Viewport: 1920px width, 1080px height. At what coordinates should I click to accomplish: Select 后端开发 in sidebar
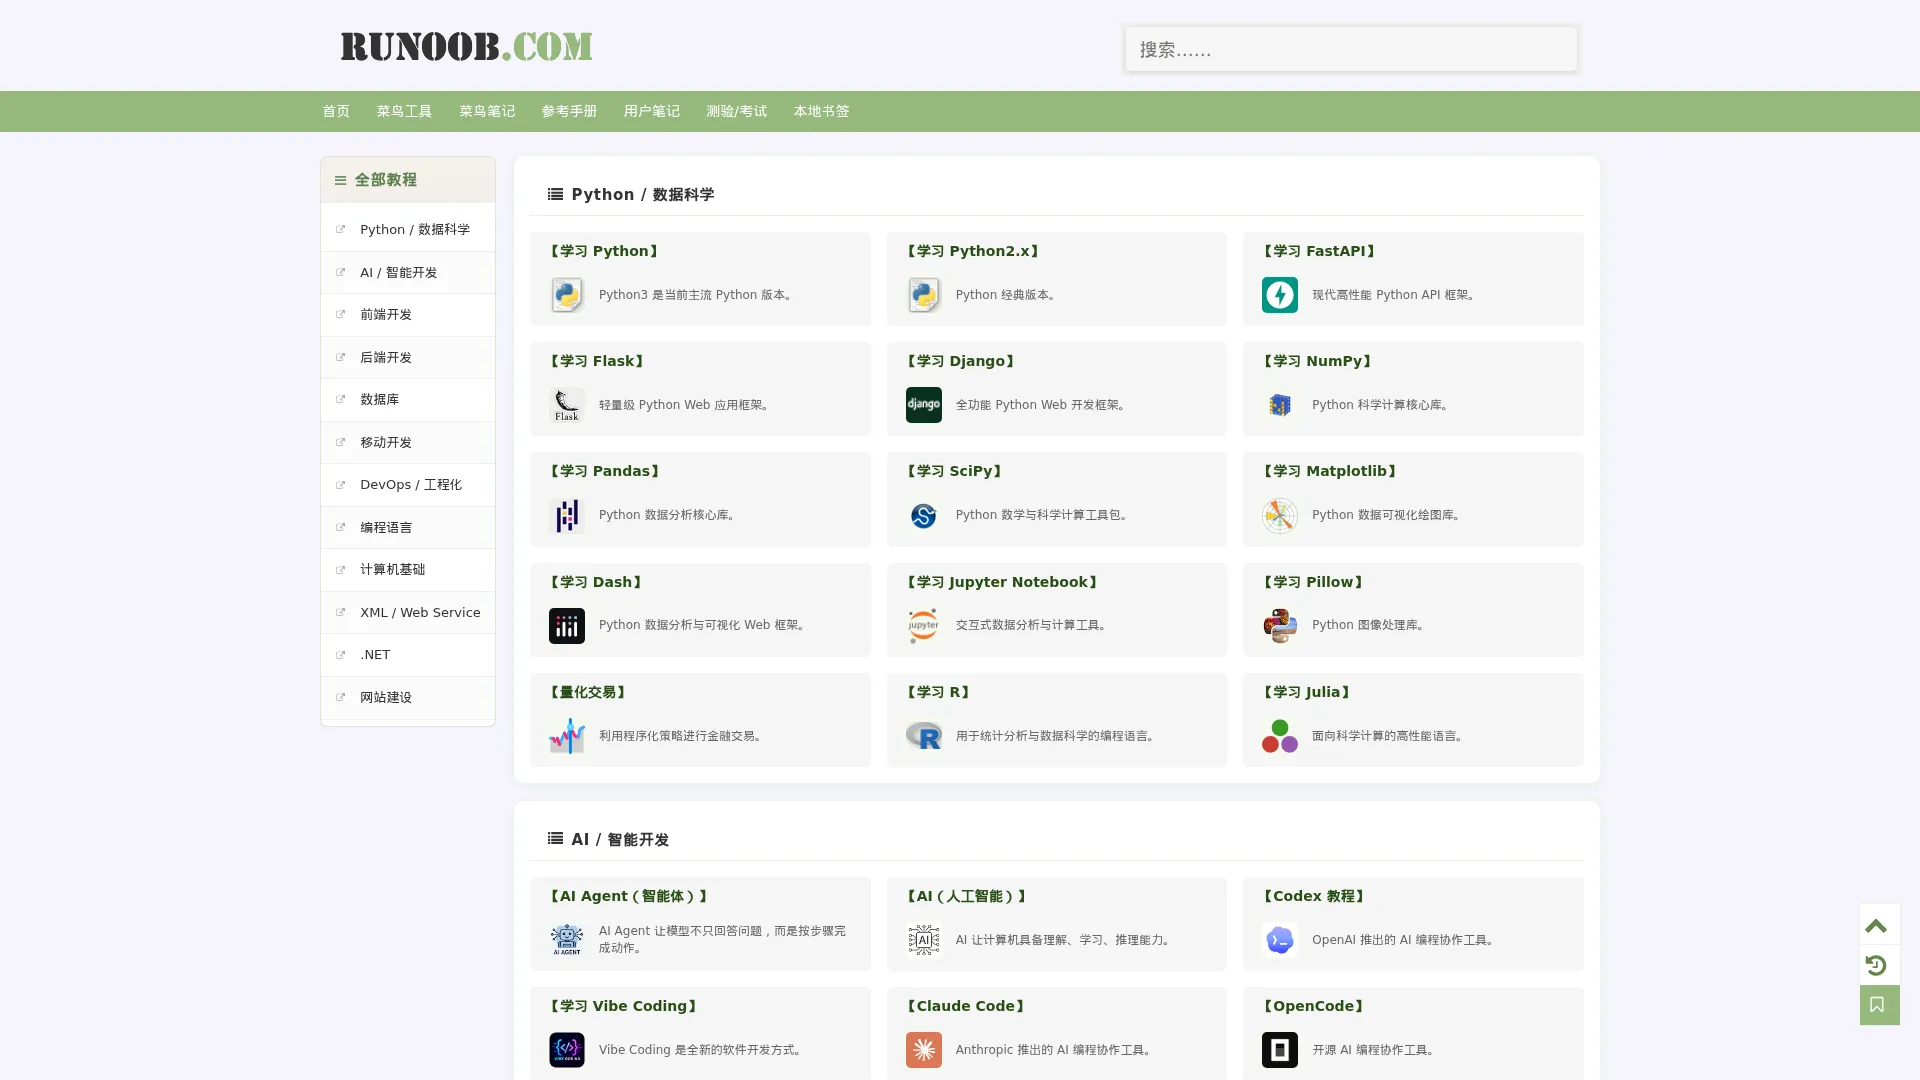(x=408, y=357)
